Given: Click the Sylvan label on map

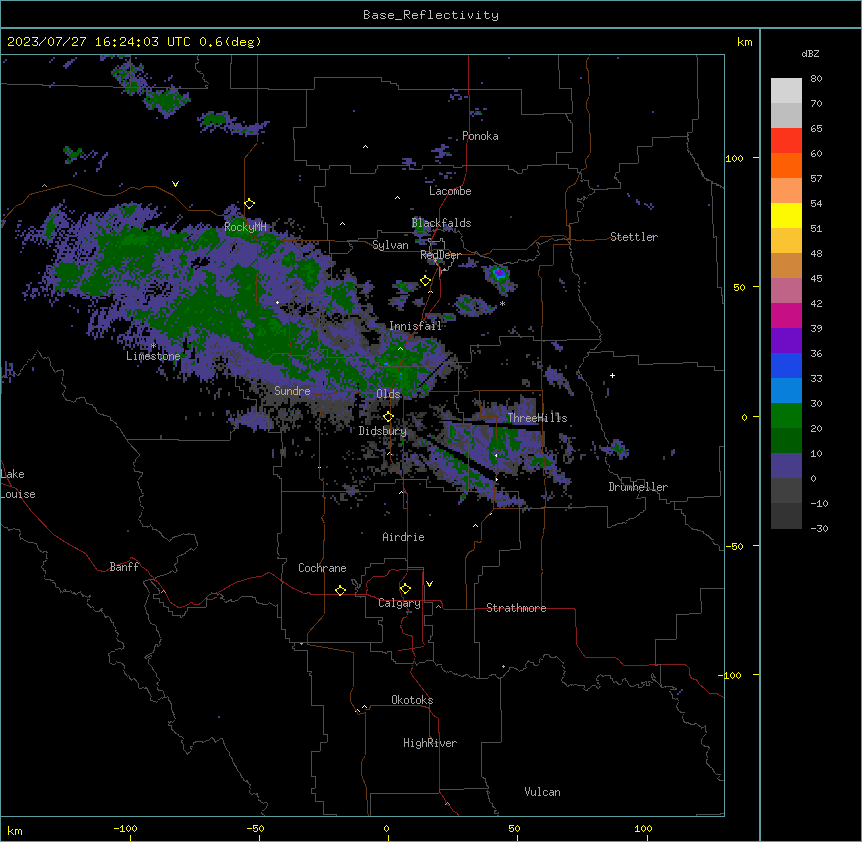Looking at the screenshot, I should pyautogui.click(x=390, y=245).
